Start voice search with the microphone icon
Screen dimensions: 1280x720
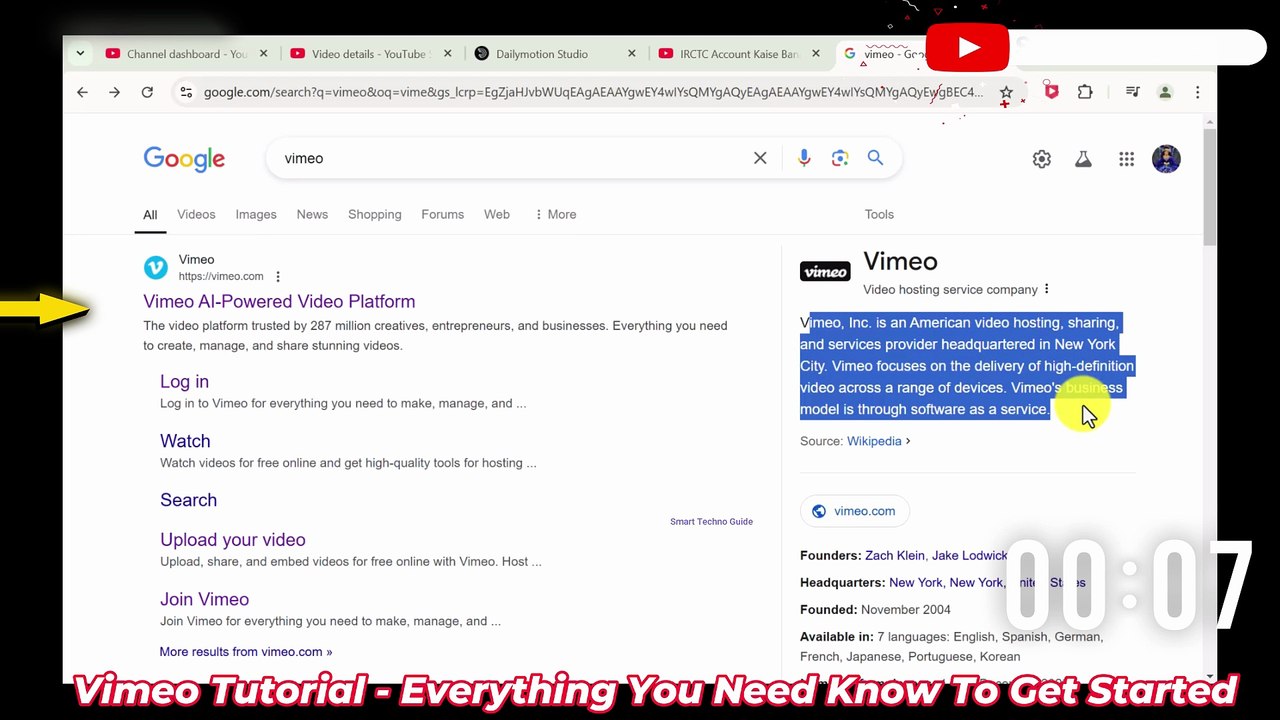click(x=804, y=158)
